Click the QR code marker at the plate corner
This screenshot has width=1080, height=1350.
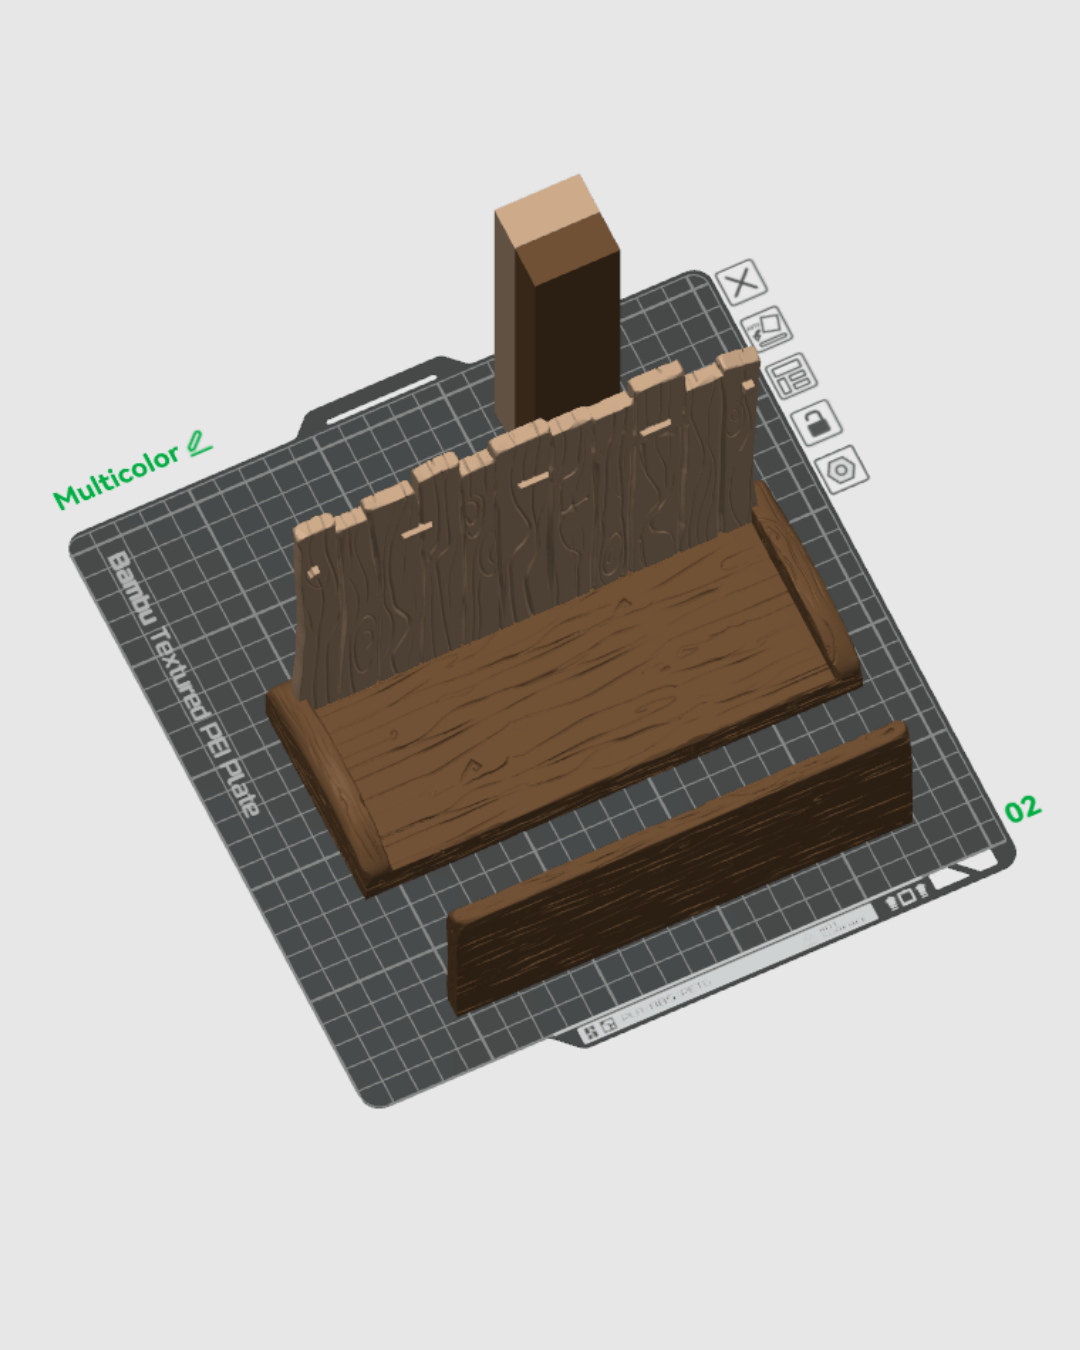[607, 1026]
